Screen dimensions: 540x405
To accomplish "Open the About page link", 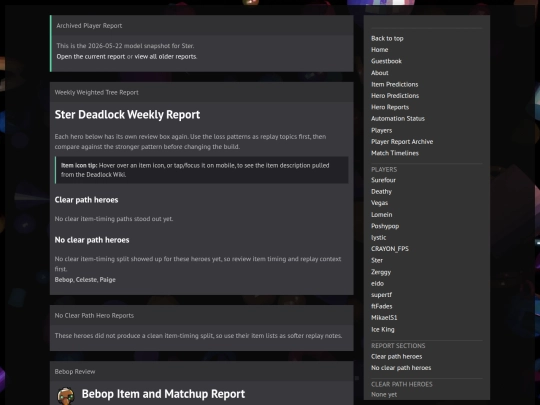I will 380,73.
